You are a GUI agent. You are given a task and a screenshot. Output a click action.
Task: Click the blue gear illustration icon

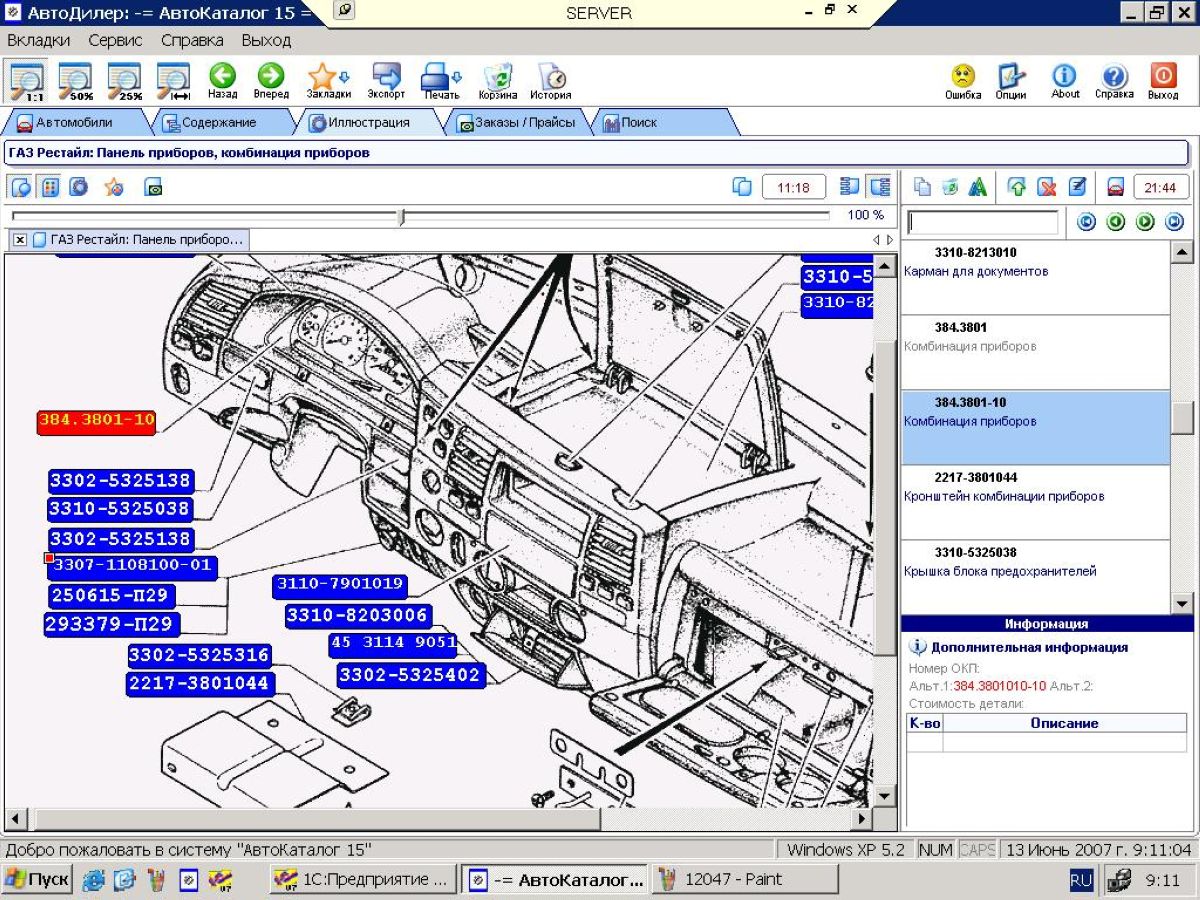pyautogui.click(x=79, y=187)
